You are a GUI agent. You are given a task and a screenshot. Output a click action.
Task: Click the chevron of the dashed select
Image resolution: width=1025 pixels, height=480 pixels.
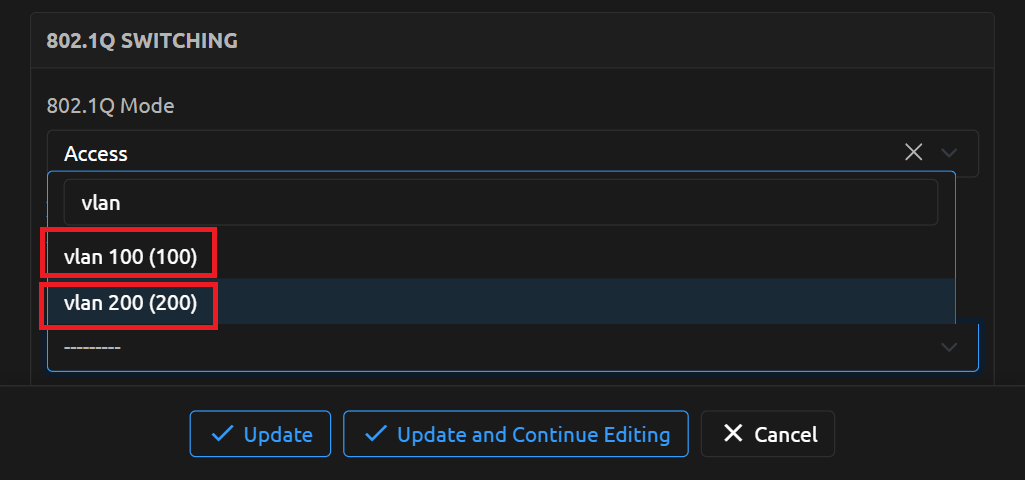pos(949,346)
